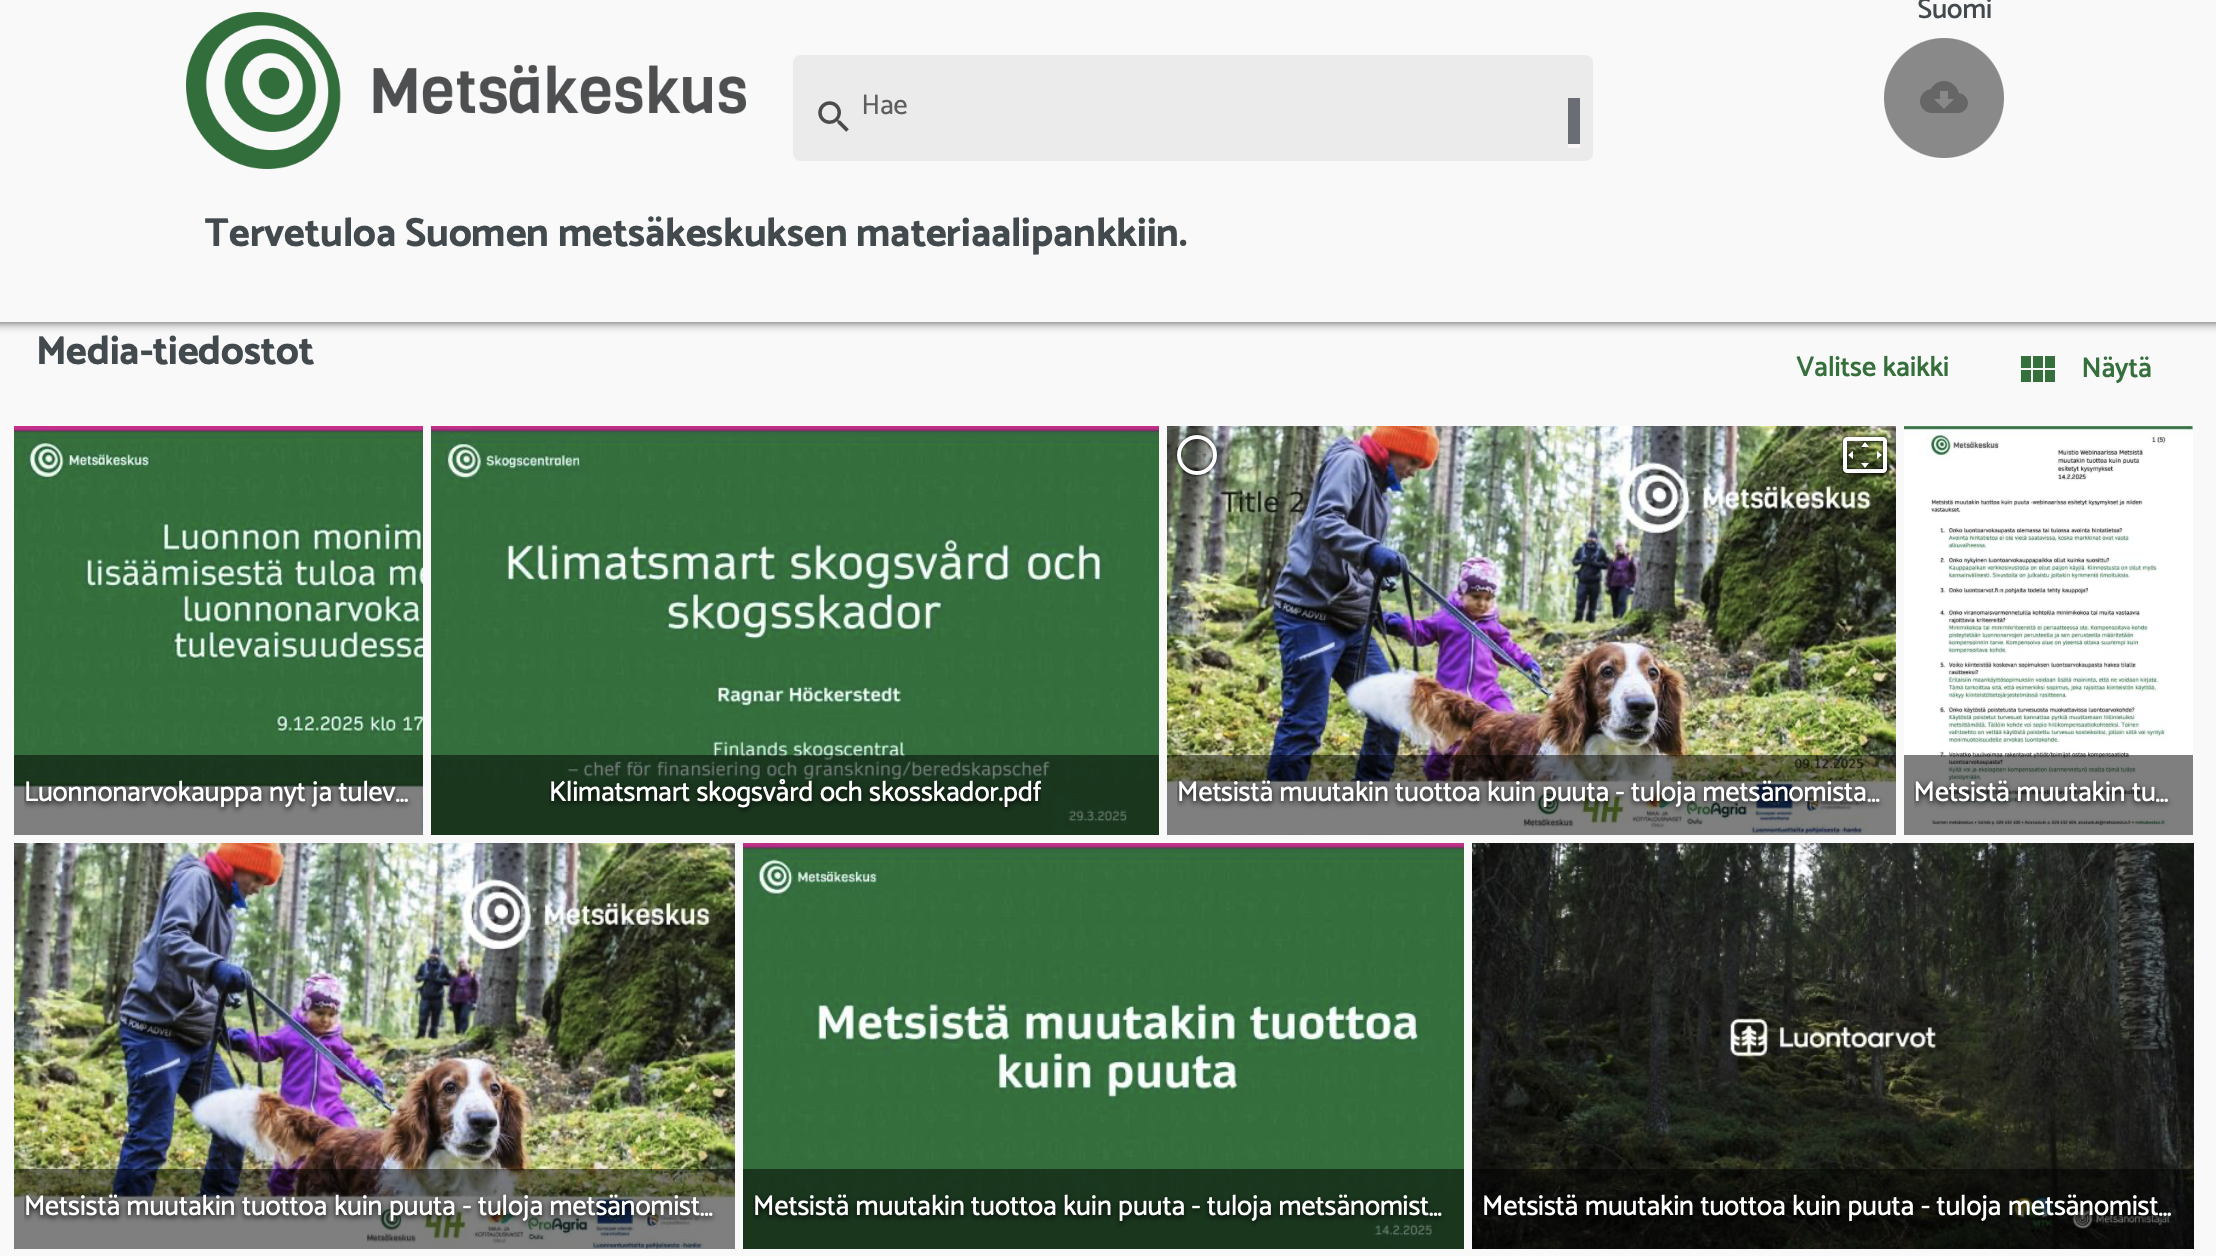Click the search field's right-edge handle
This screenshot has width=2216, height=1256.
point(1573,120)
